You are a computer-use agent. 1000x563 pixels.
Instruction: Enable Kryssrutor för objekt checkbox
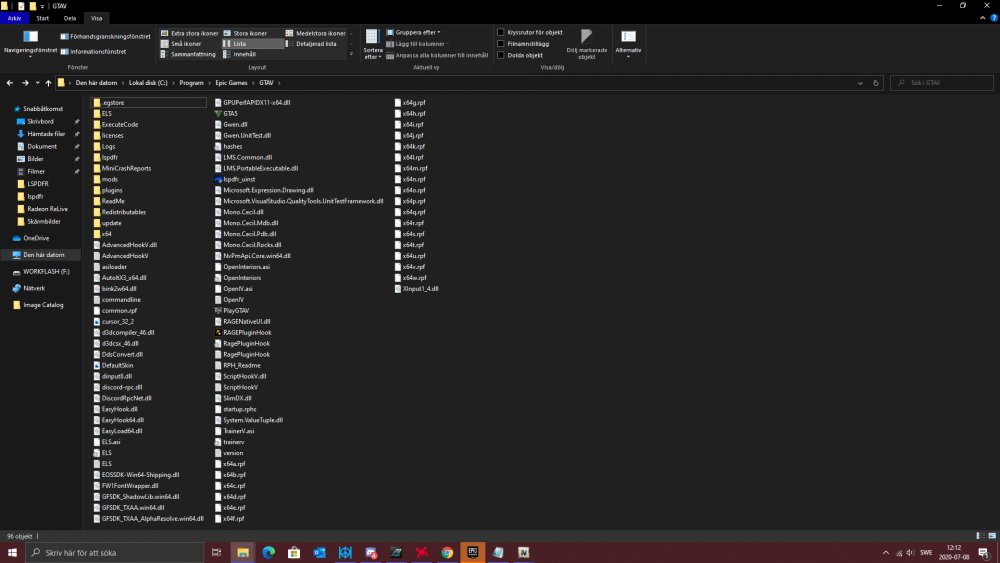pyautogui.click(x=501, y=32)
